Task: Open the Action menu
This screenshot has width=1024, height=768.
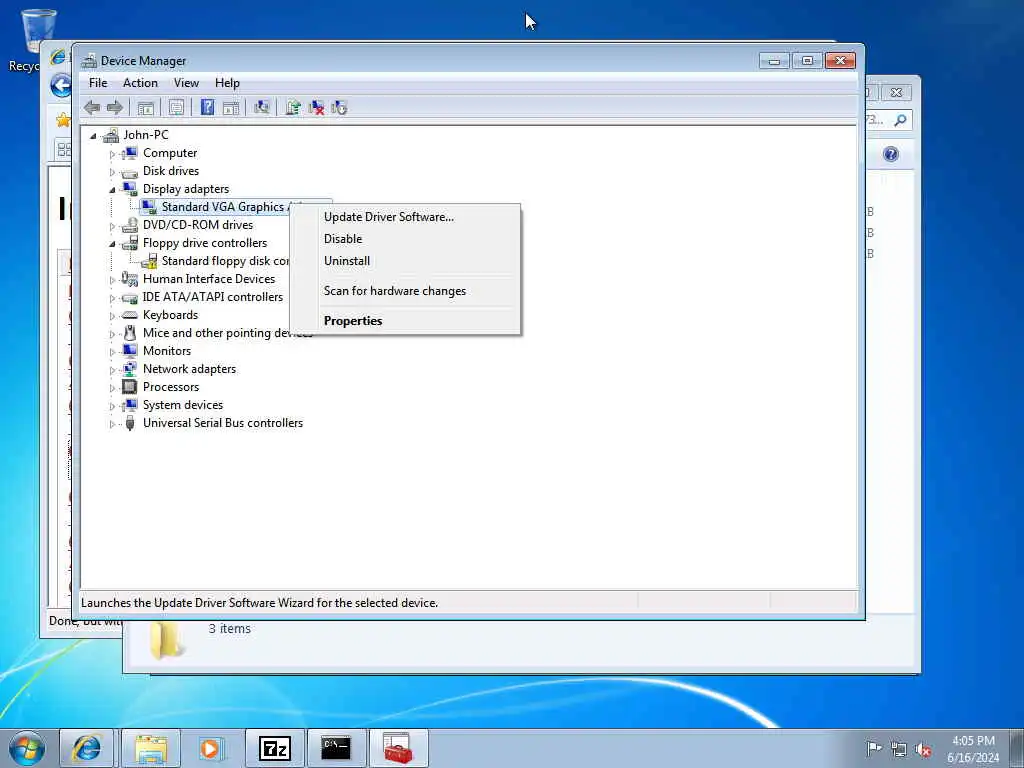Action: (x=140, y=83)
